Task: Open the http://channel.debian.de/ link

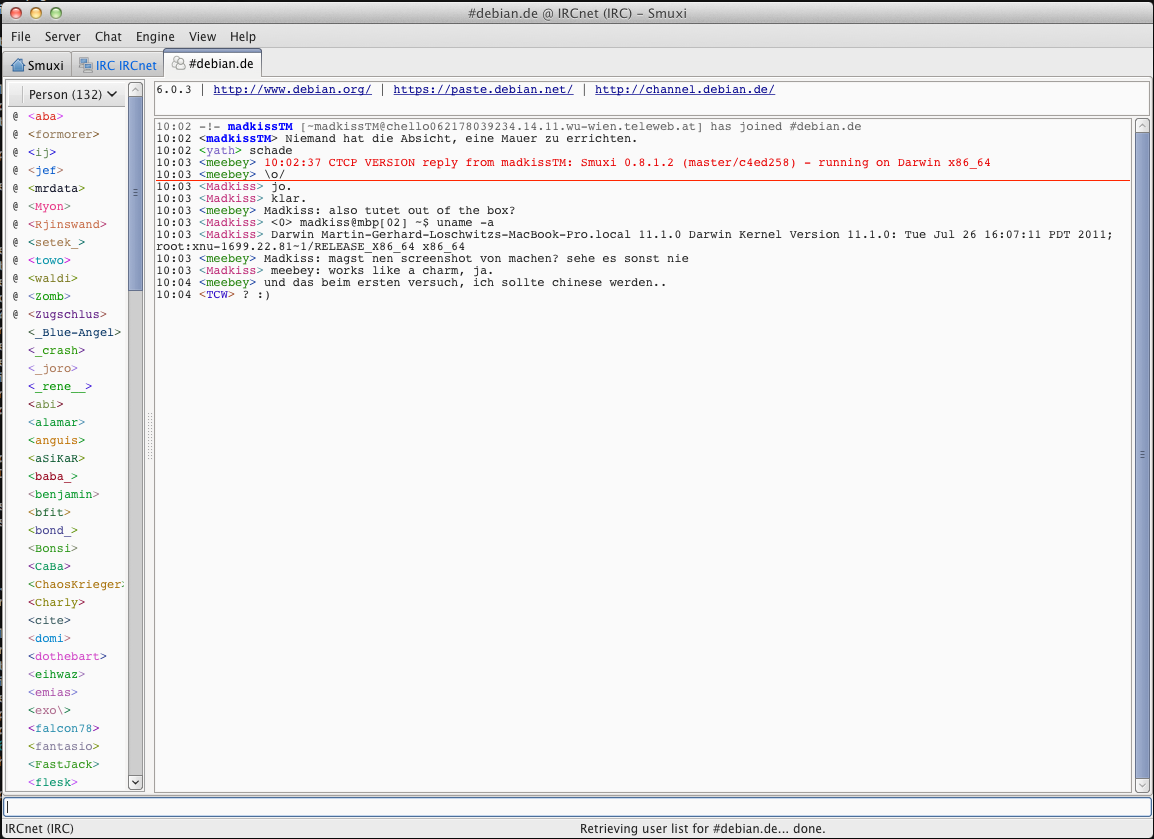Action: [684, 90]
